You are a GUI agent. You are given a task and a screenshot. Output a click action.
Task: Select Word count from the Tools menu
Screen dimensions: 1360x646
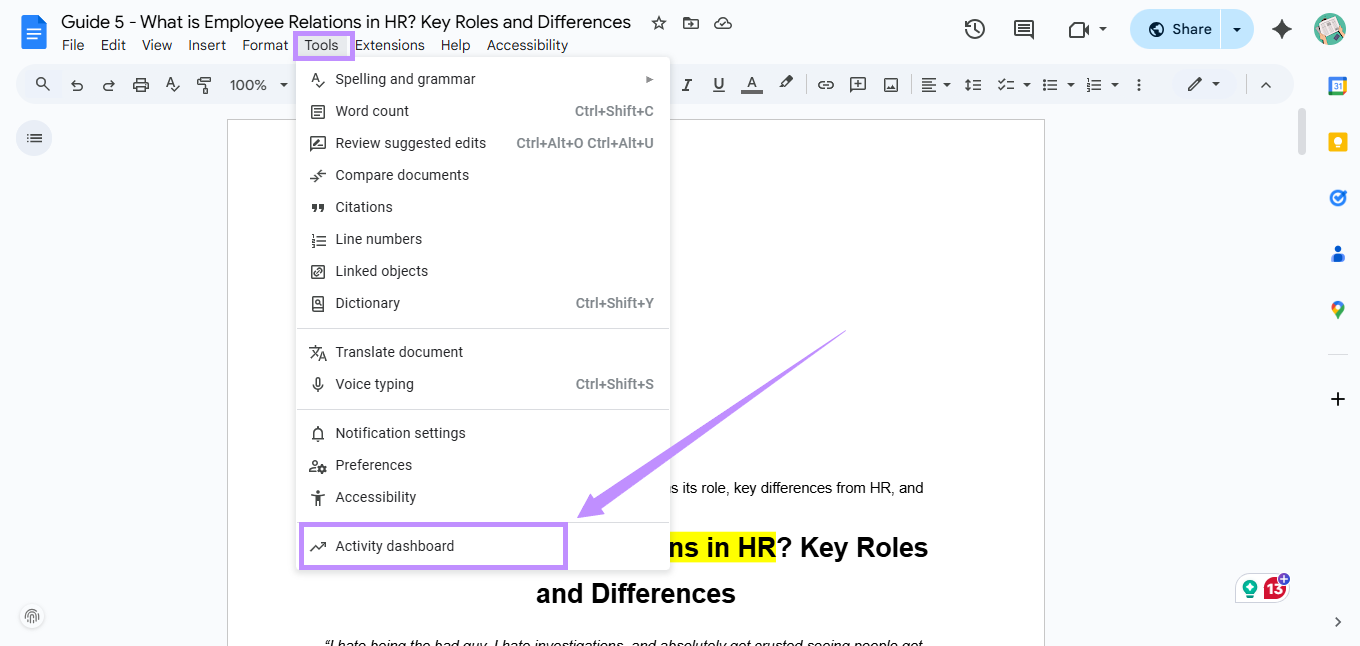point(371,111)
